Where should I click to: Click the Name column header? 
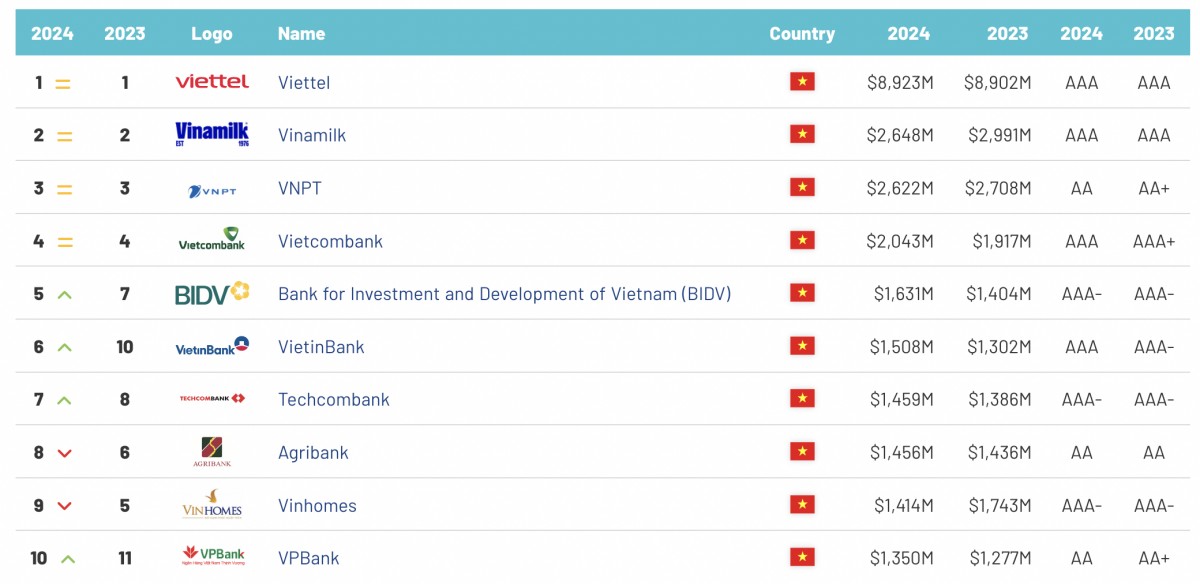[301, 34]
